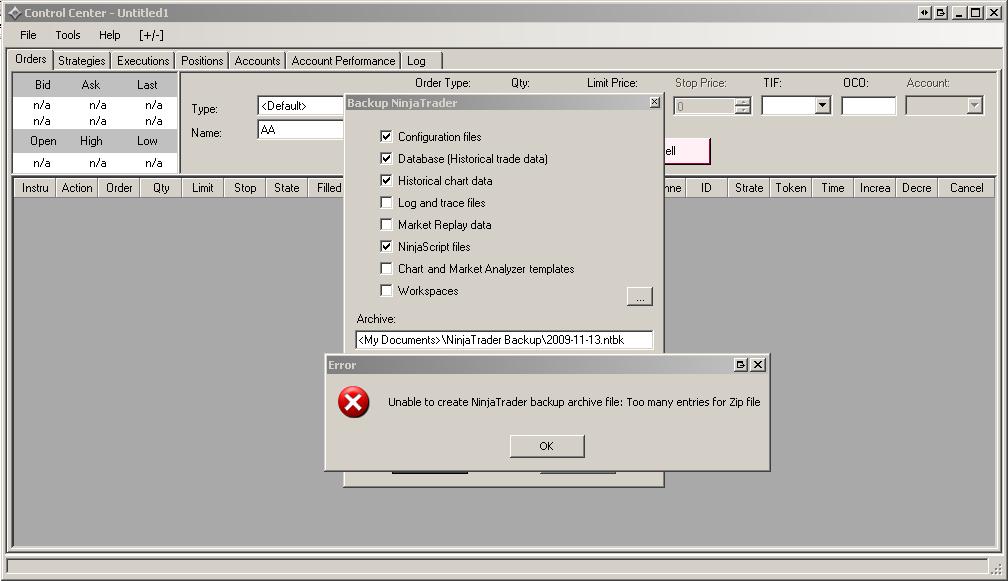This screenshot has width=1008, height=581.
Task: Click the Decre column header
Action: click(917, 188)
